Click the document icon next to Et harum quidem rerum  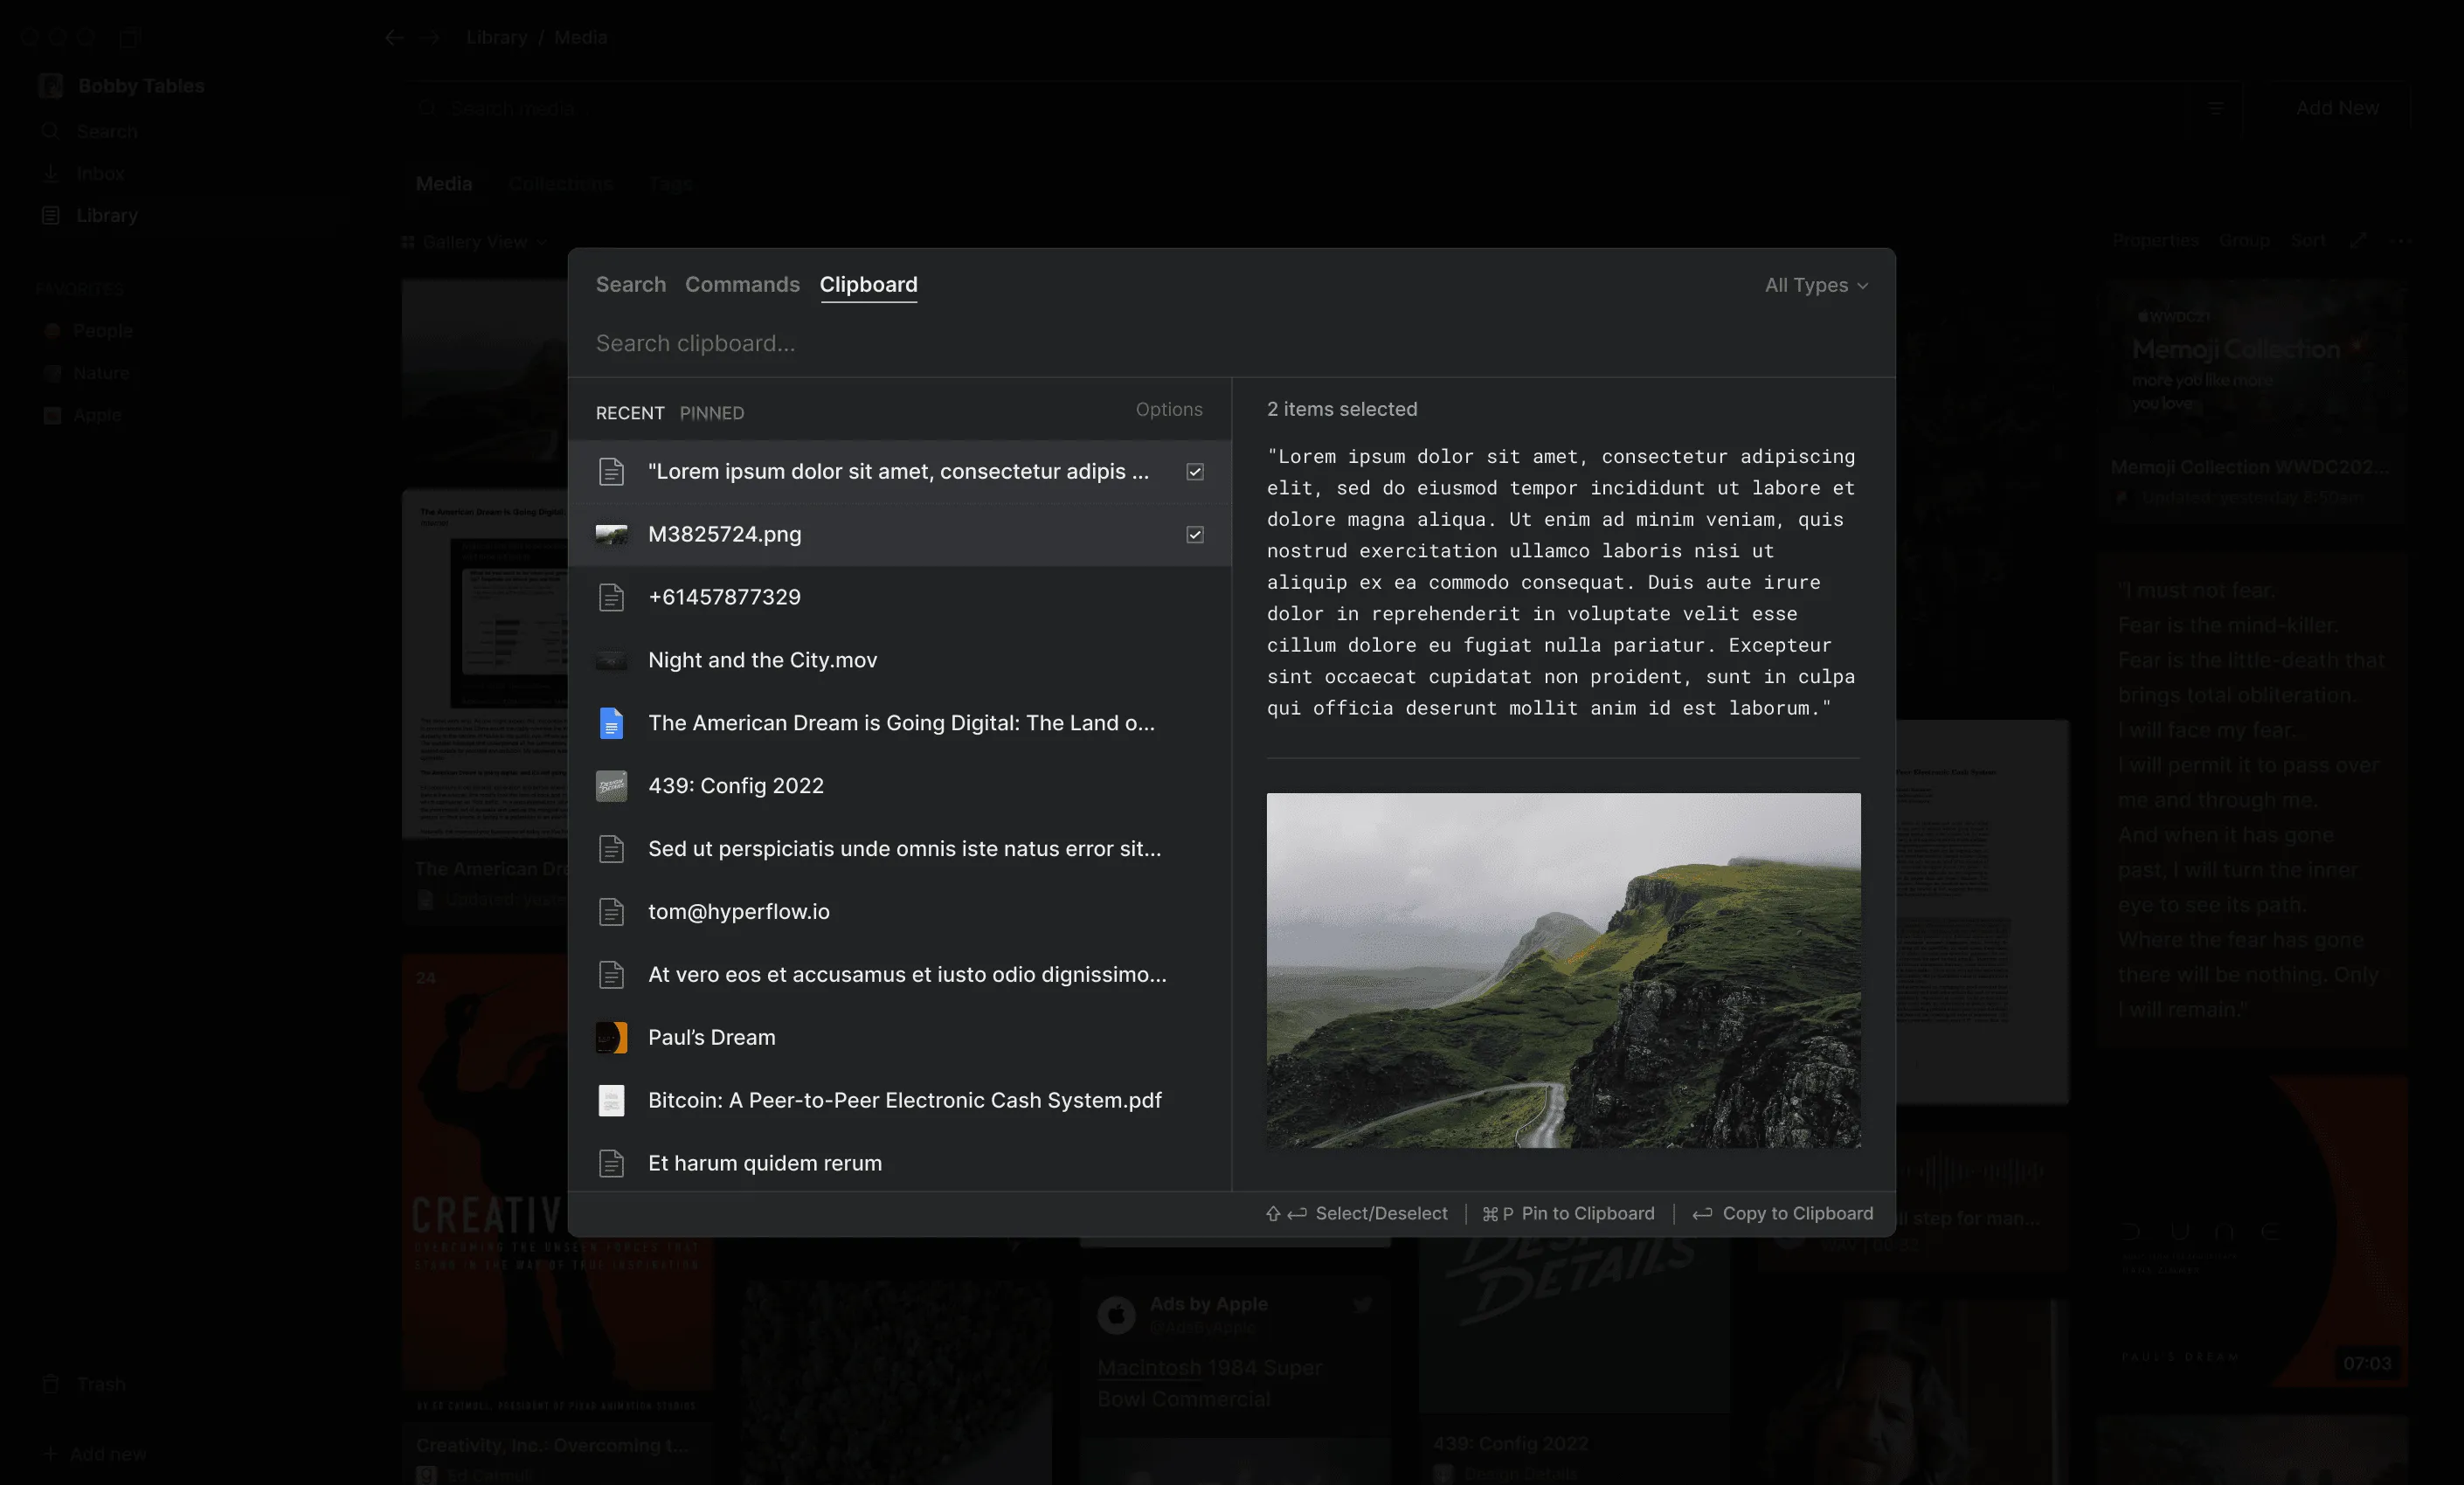(611, 1164)
